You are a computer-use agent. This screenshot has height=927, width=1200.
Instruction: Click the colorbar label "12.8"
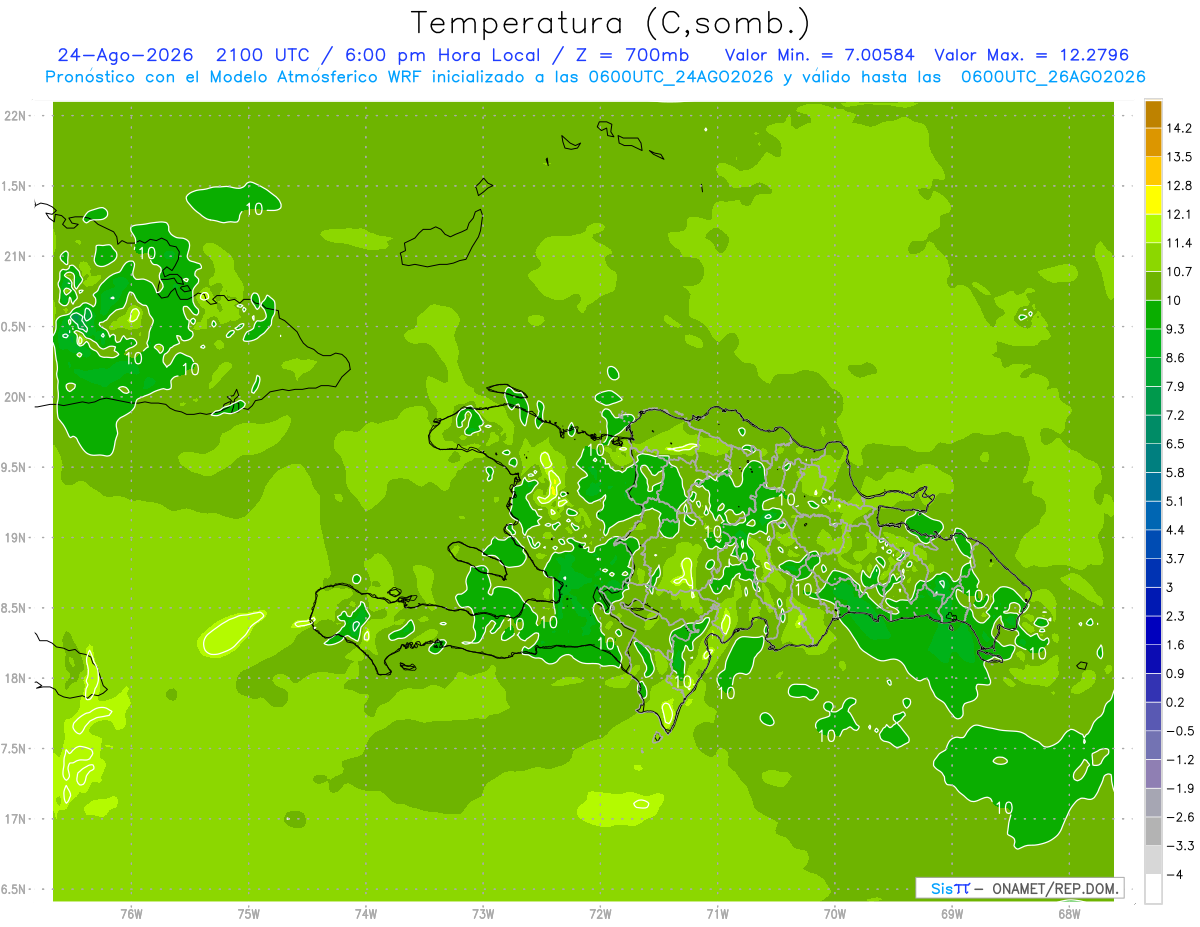pyautogui.click(x=1179, y=186)
